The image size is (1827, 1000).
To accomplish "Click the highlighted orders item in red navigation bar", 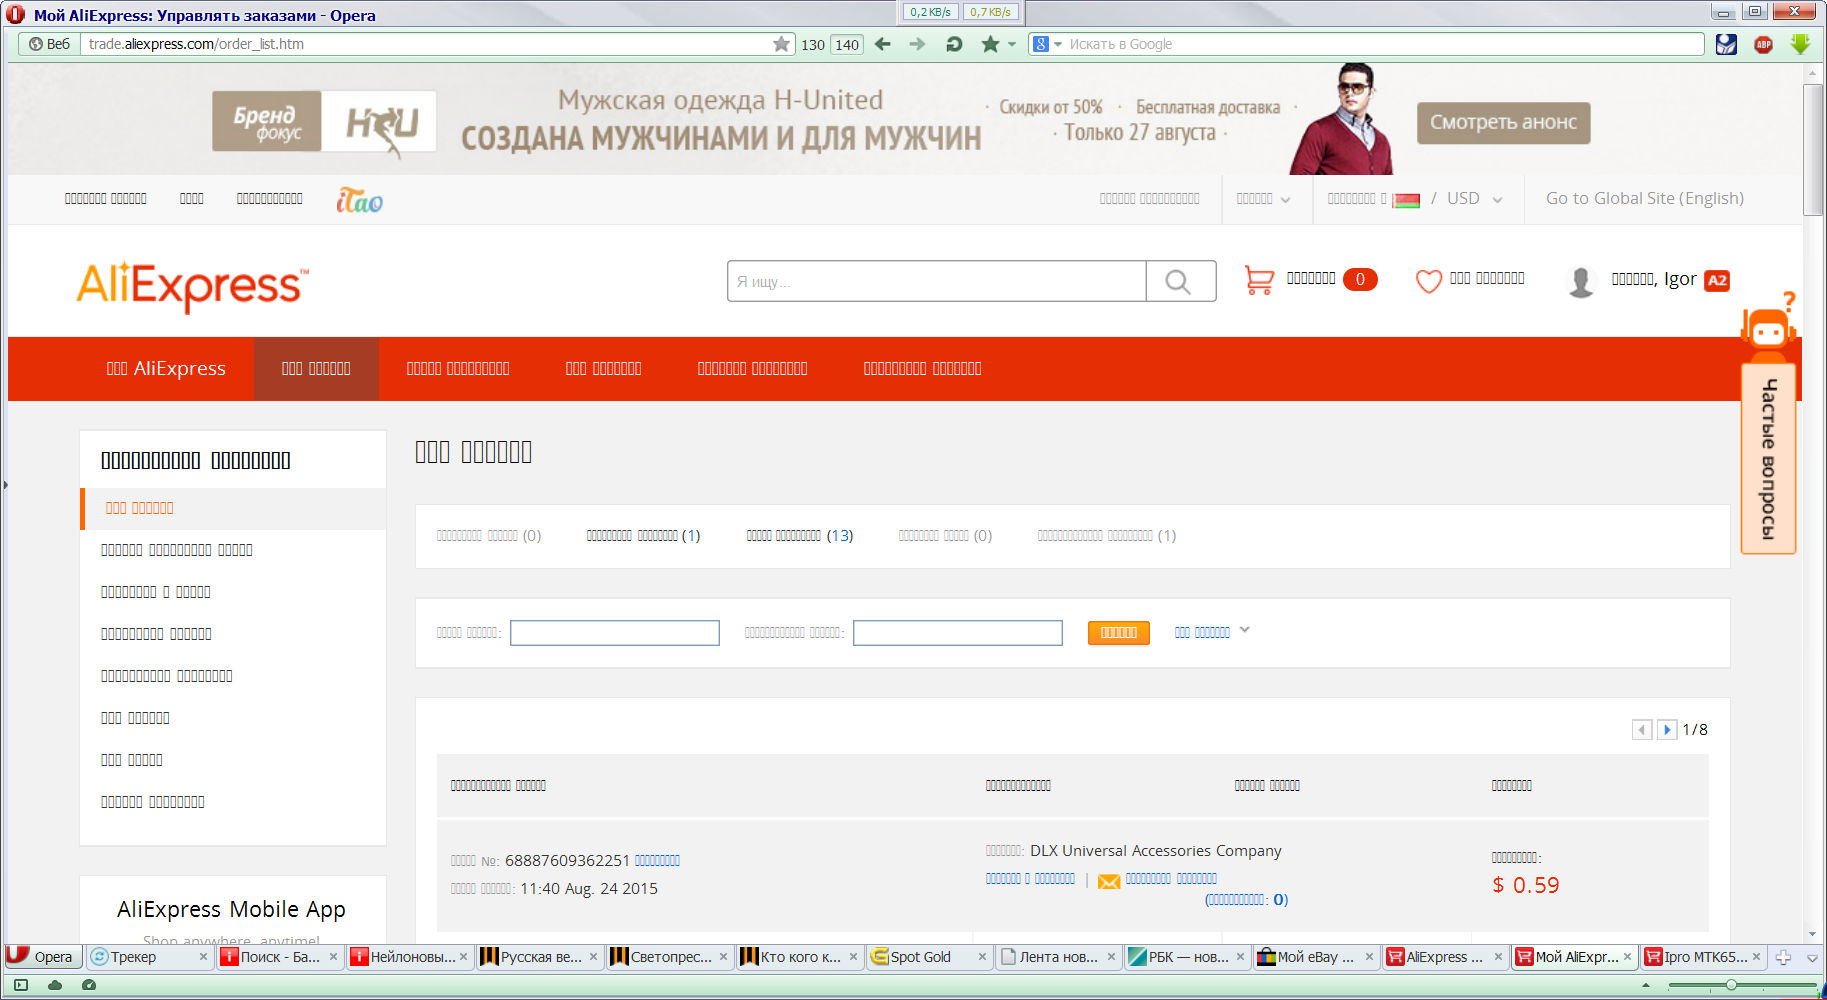I will point(316,368).
